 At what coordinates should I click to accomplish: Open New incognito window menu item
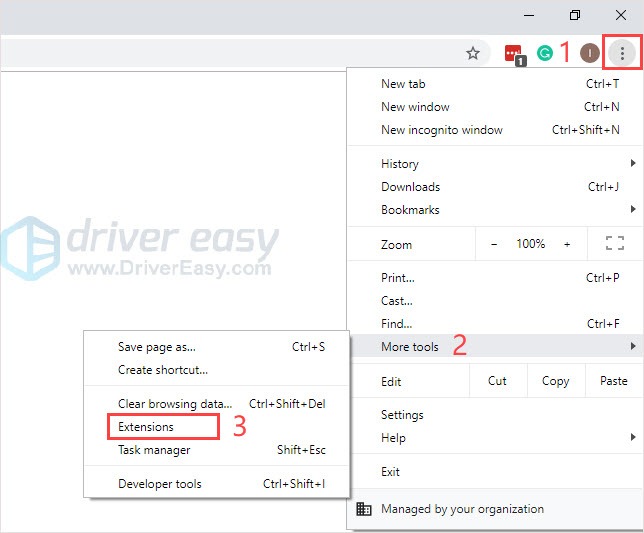(442, 130)
